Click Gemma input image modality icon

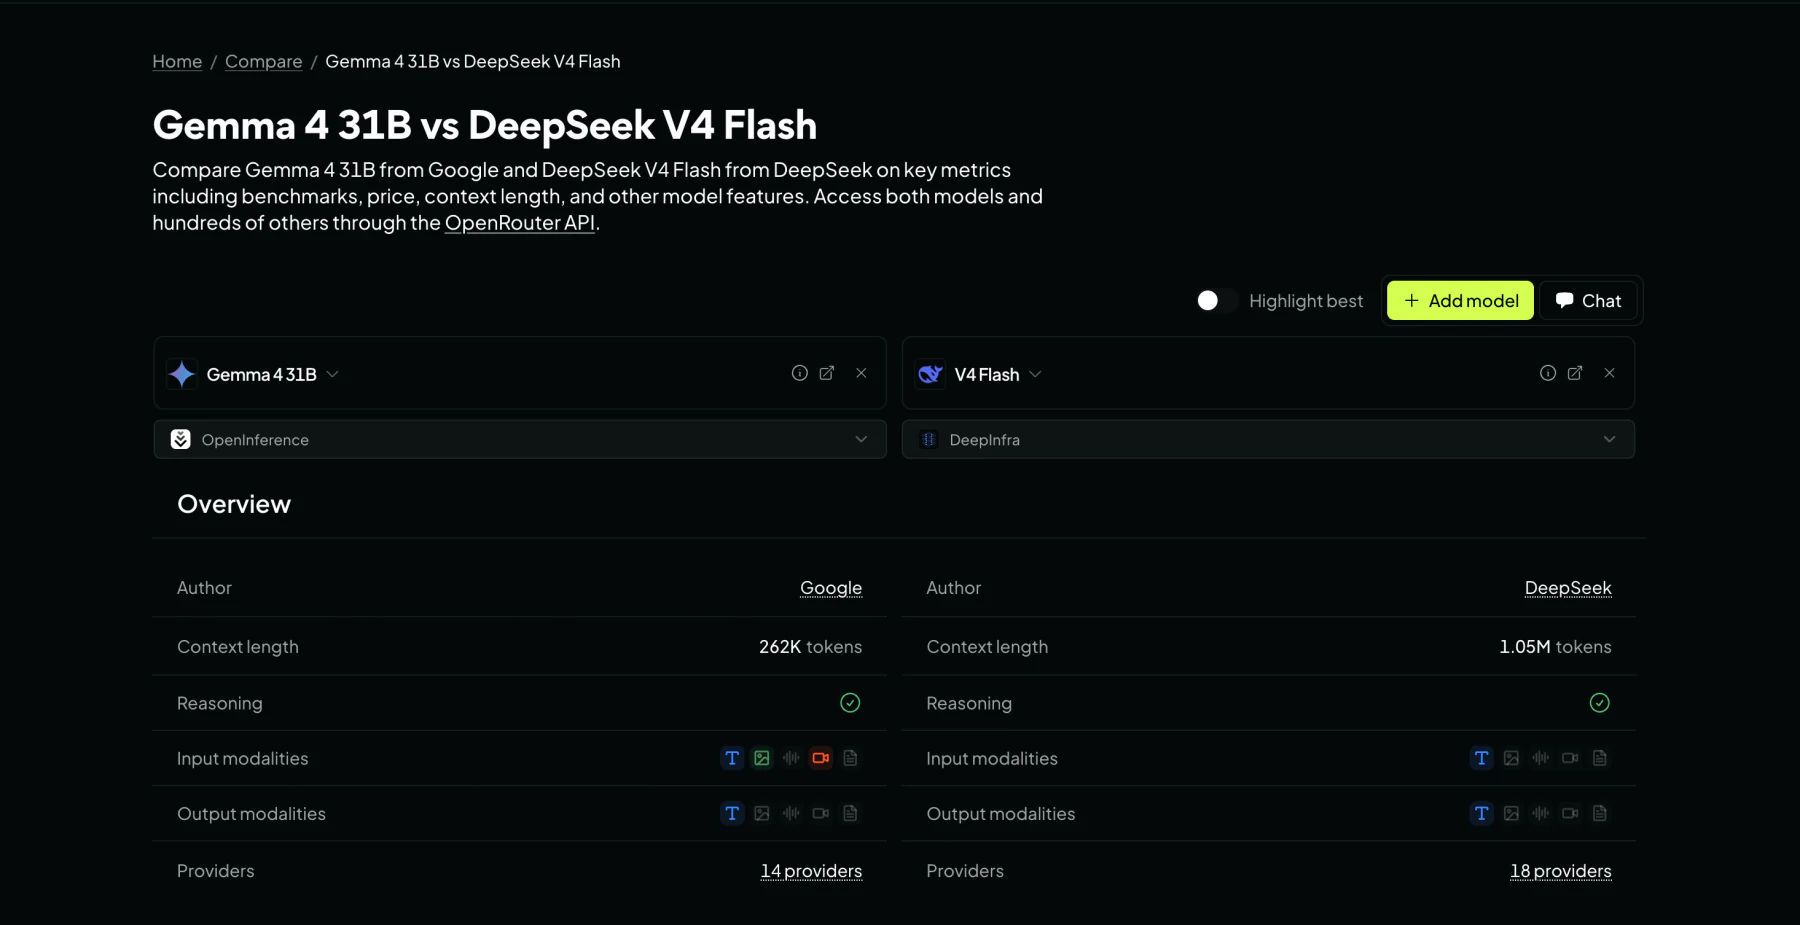coord(762,758)
